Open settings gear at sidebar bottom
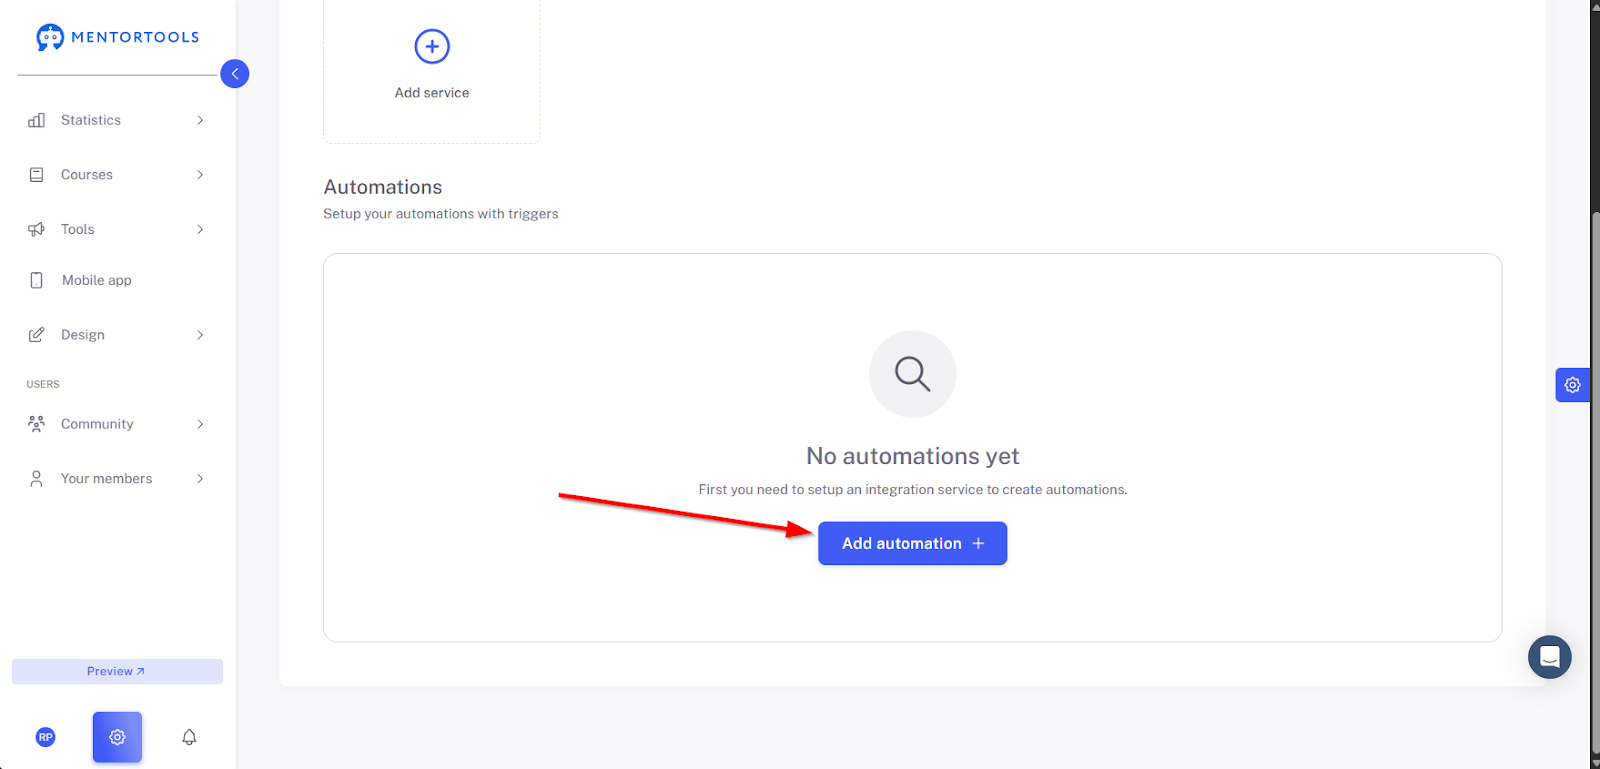The height and width of the screenshot is (769, 1600). pyautogui.click(x=117, y=737)
